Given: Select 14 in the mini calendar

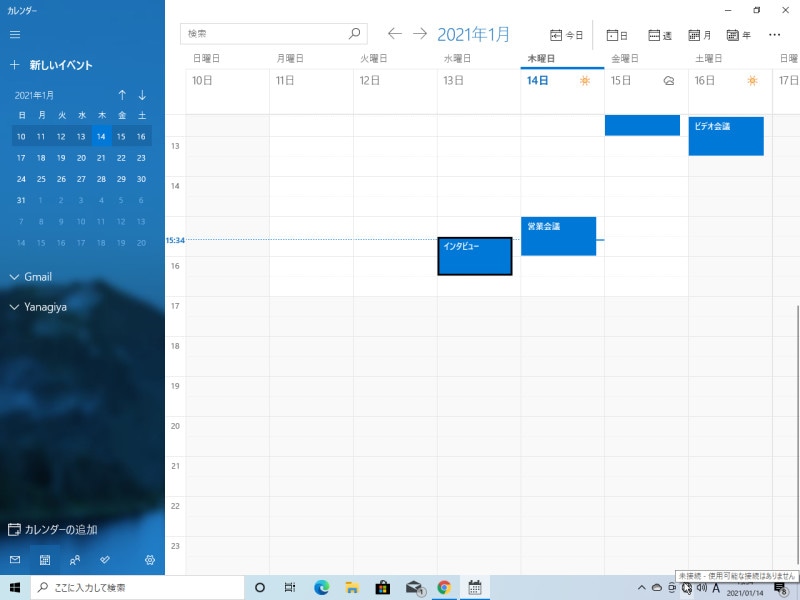Looking at the screenshot, I should click(102, 137).
